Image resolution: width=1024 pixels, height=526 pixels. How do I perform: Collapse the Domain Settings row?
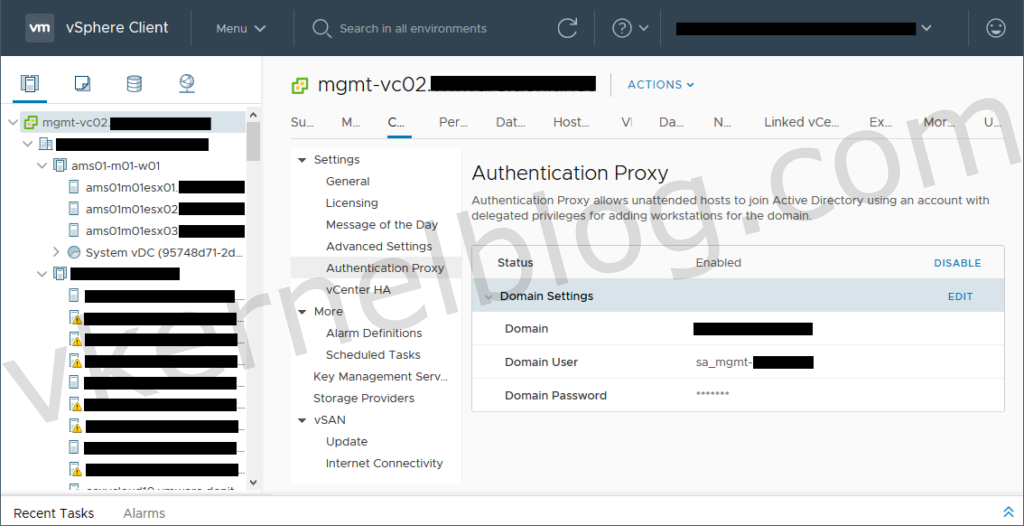(488, 297)
